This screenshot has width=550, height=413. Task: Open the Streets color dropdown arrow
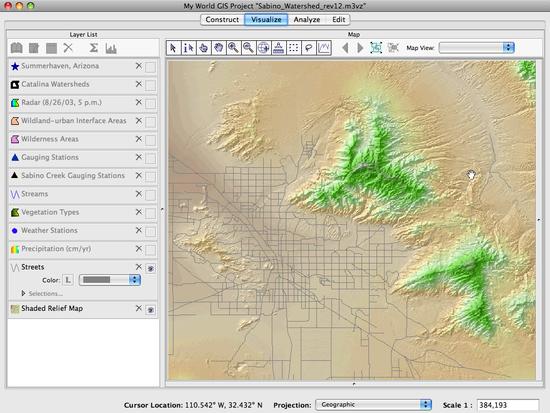click(135, 280)
